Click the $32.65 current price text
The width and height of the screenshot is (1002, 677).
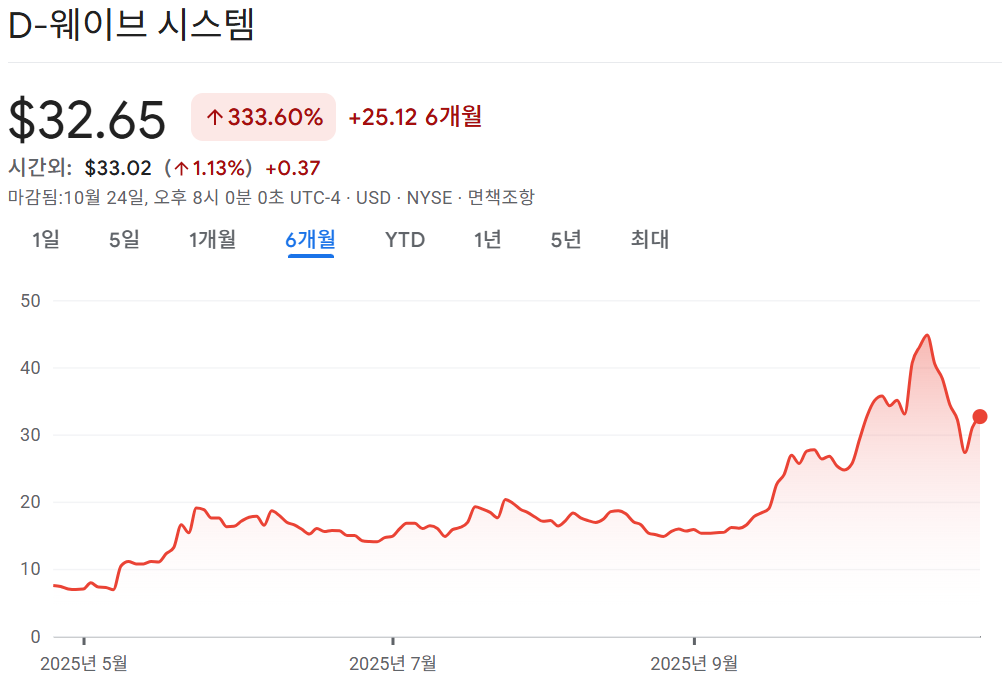pos(86,118)
